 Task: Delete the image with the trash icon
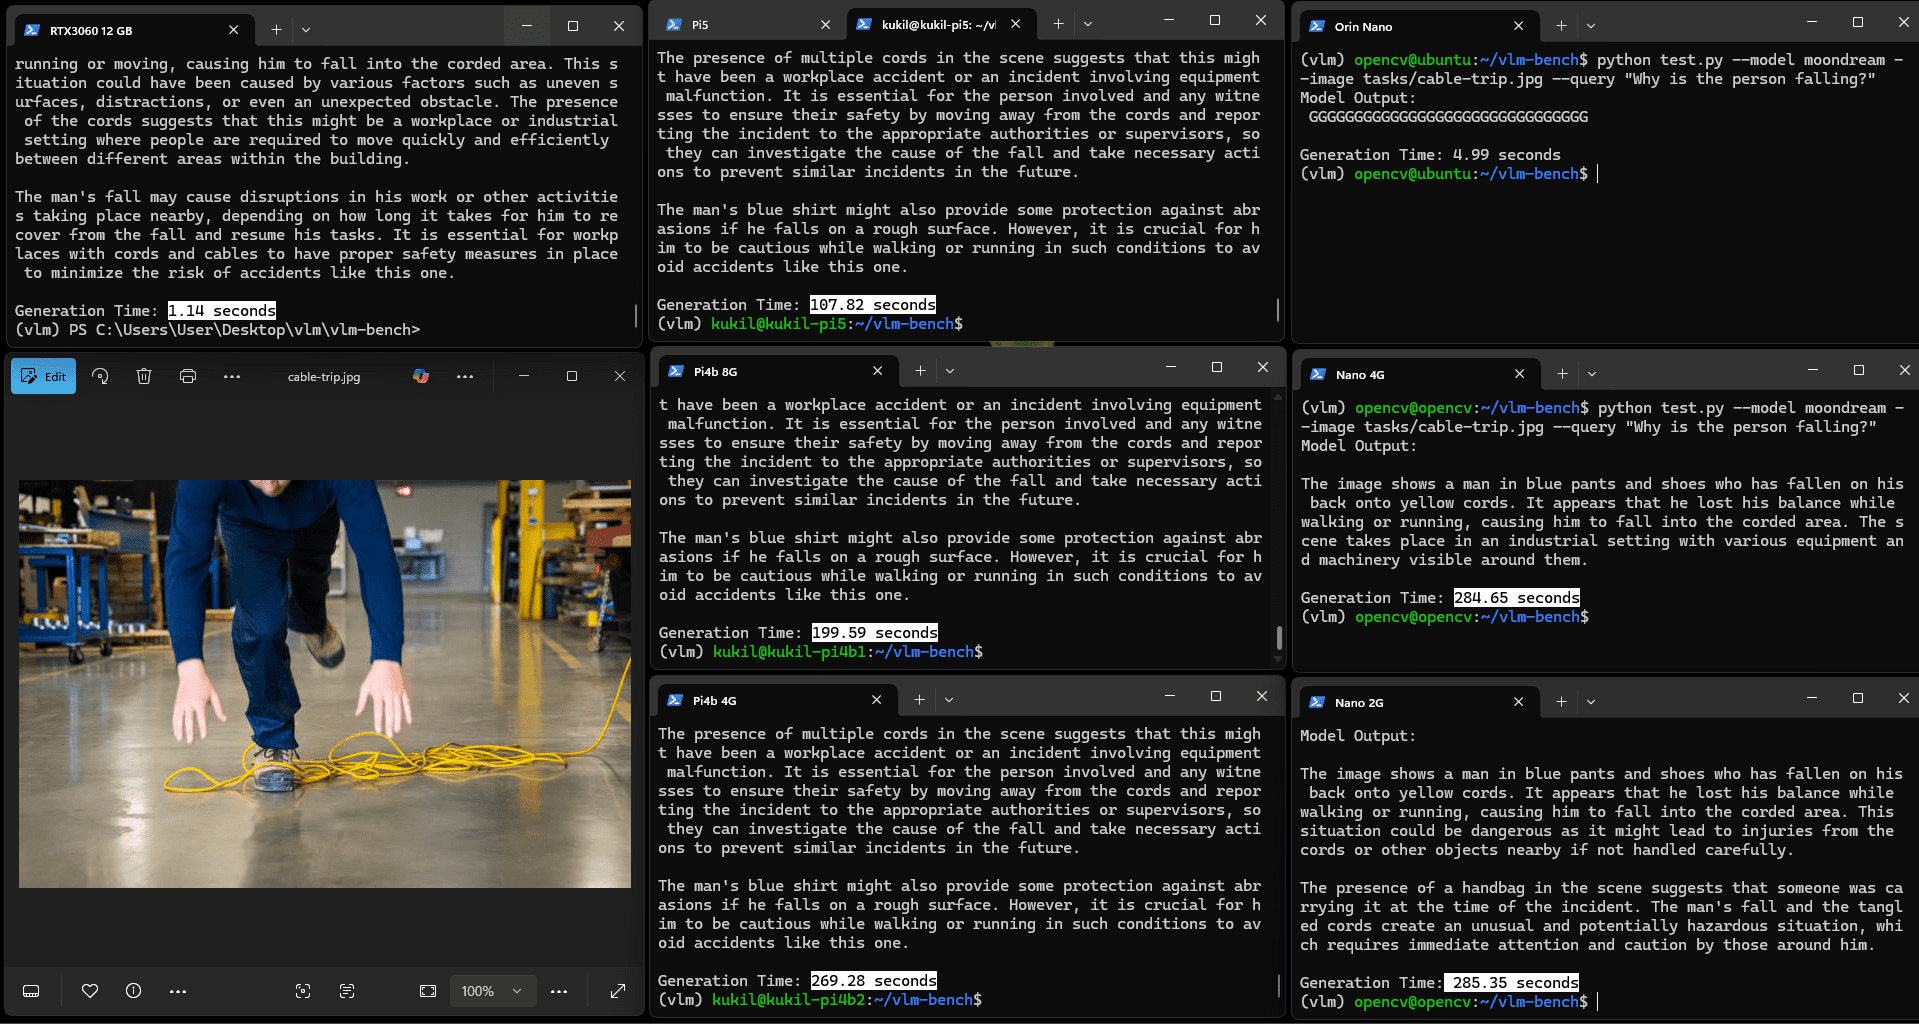coord(144,376)
